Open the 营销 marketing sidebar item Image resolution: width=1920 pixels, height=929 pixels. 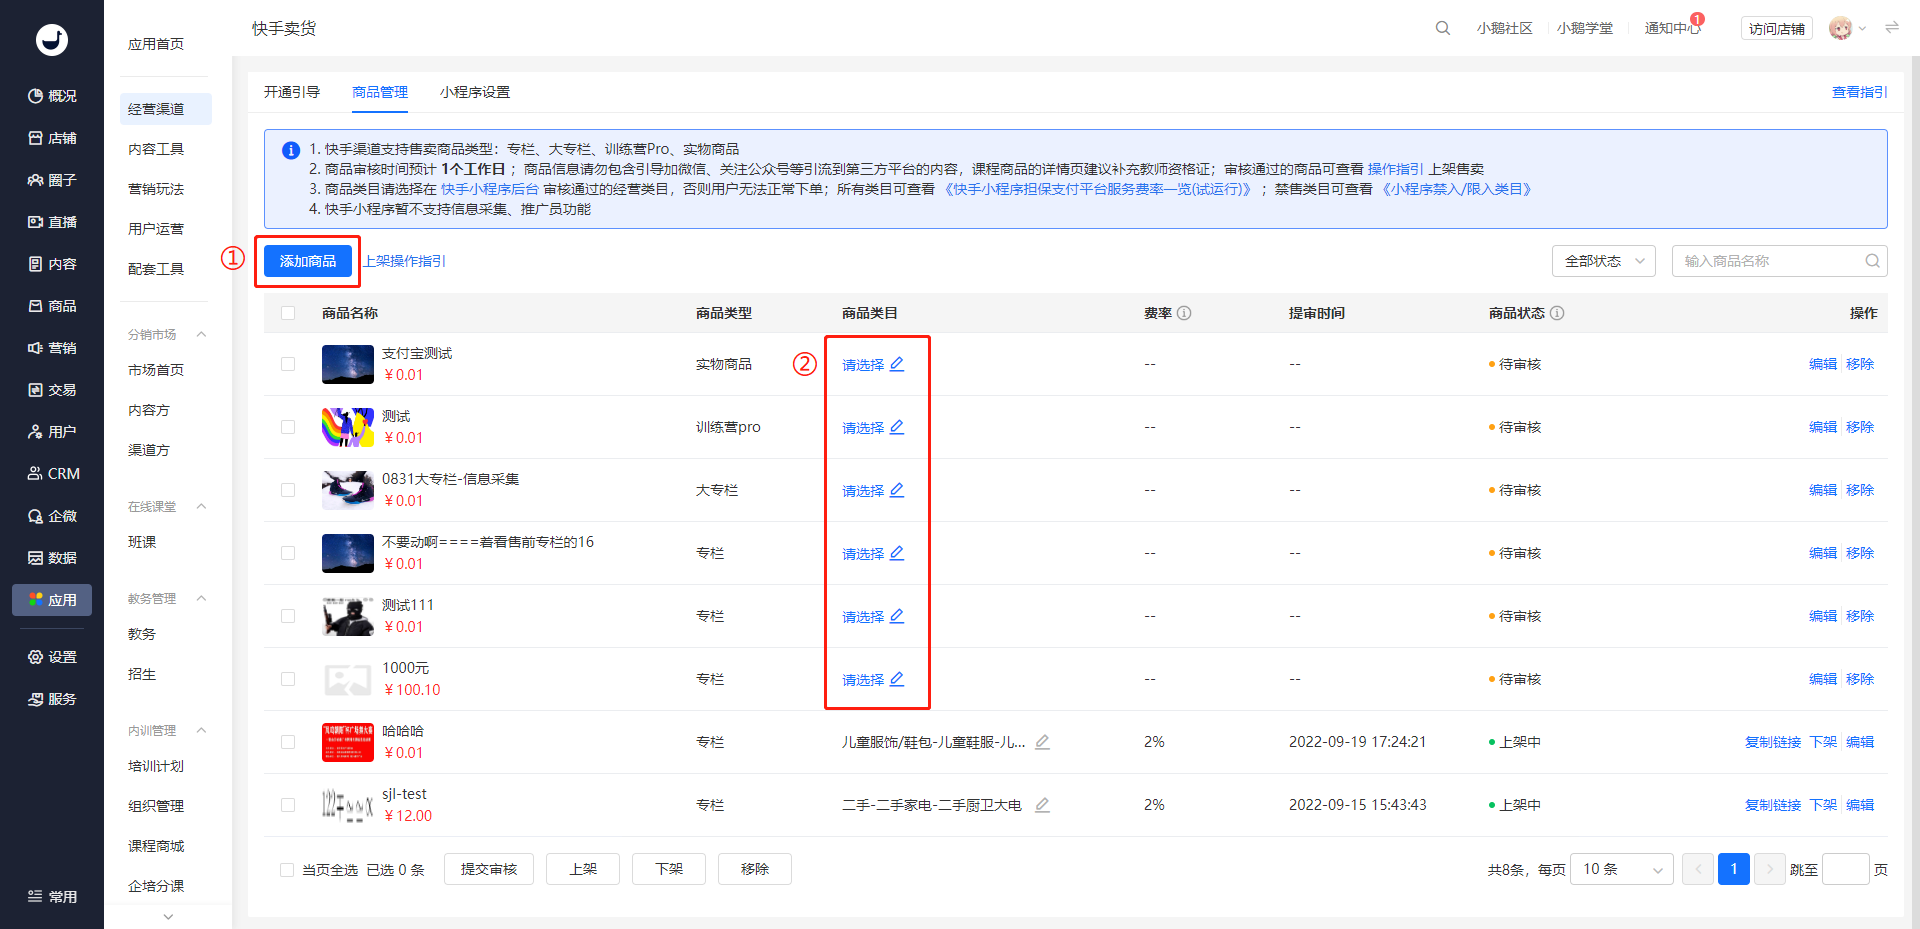tap(52, 348)
